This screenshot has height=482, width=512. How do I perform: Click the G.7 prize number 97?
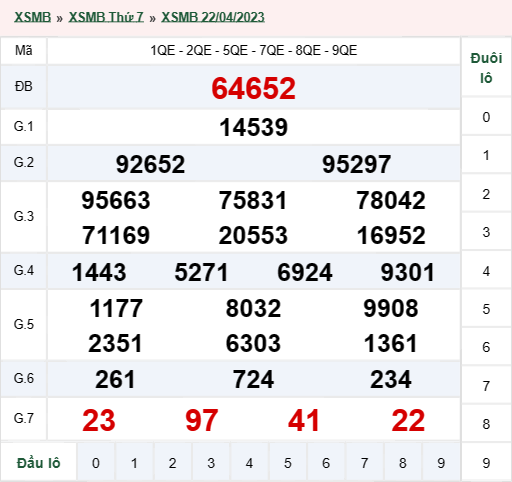point(202,420)
